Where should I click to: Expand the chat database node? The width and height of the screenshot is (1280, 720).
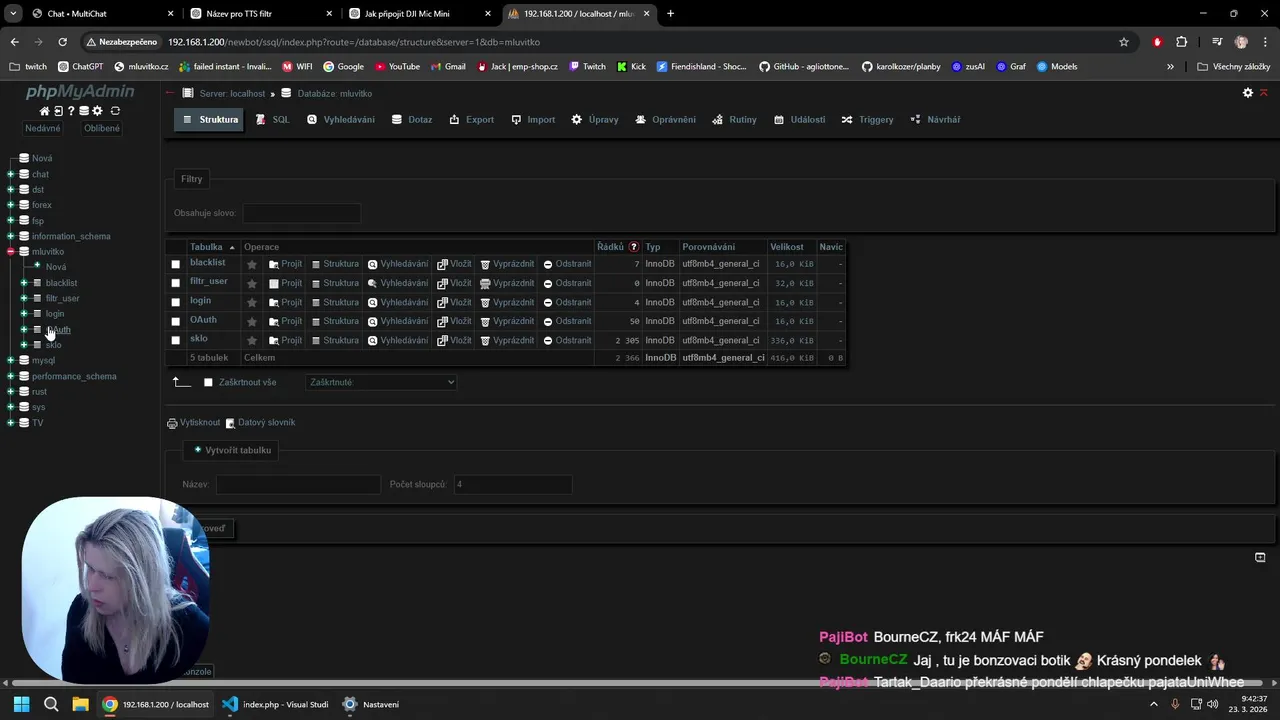(x=10, y=174)
